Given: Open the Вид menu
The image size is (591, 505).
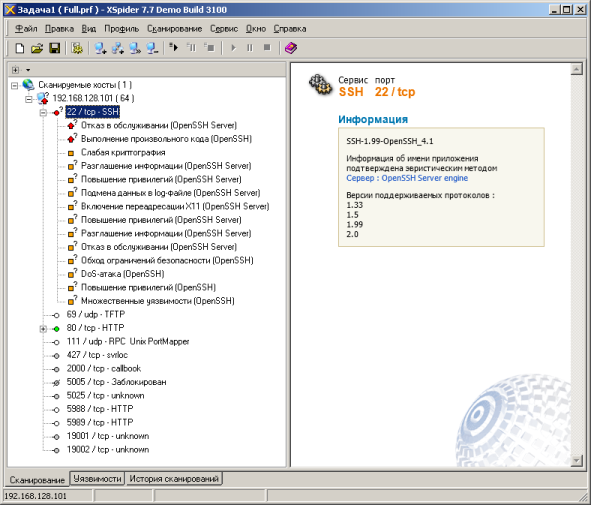Looking at the screenshot, I should point(89,29).
